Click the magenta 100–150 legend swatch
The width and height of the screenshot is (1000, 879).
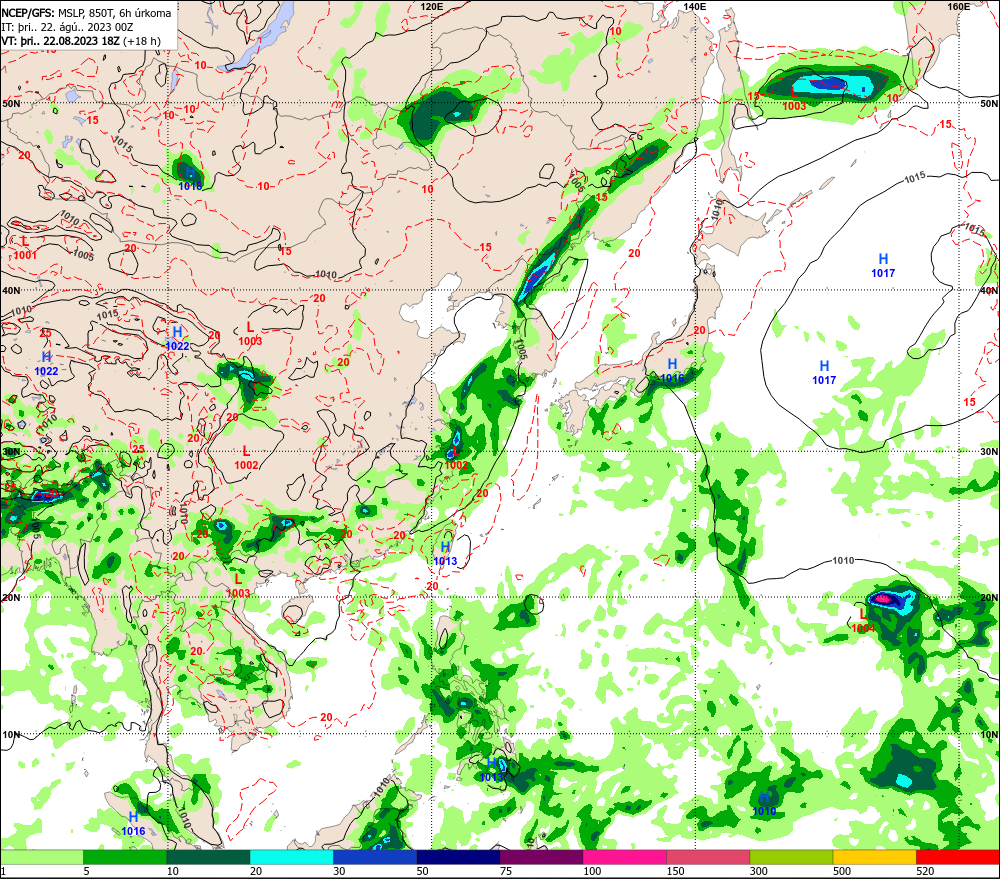[x=624, y=857]
